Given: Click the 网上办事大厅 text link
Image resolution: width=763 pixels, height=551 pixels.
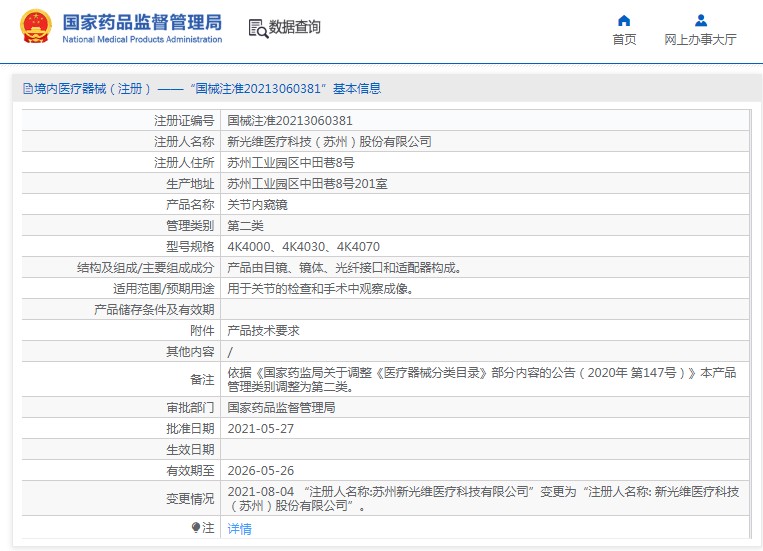Looking at the screenshot, I should click(700, 39).
